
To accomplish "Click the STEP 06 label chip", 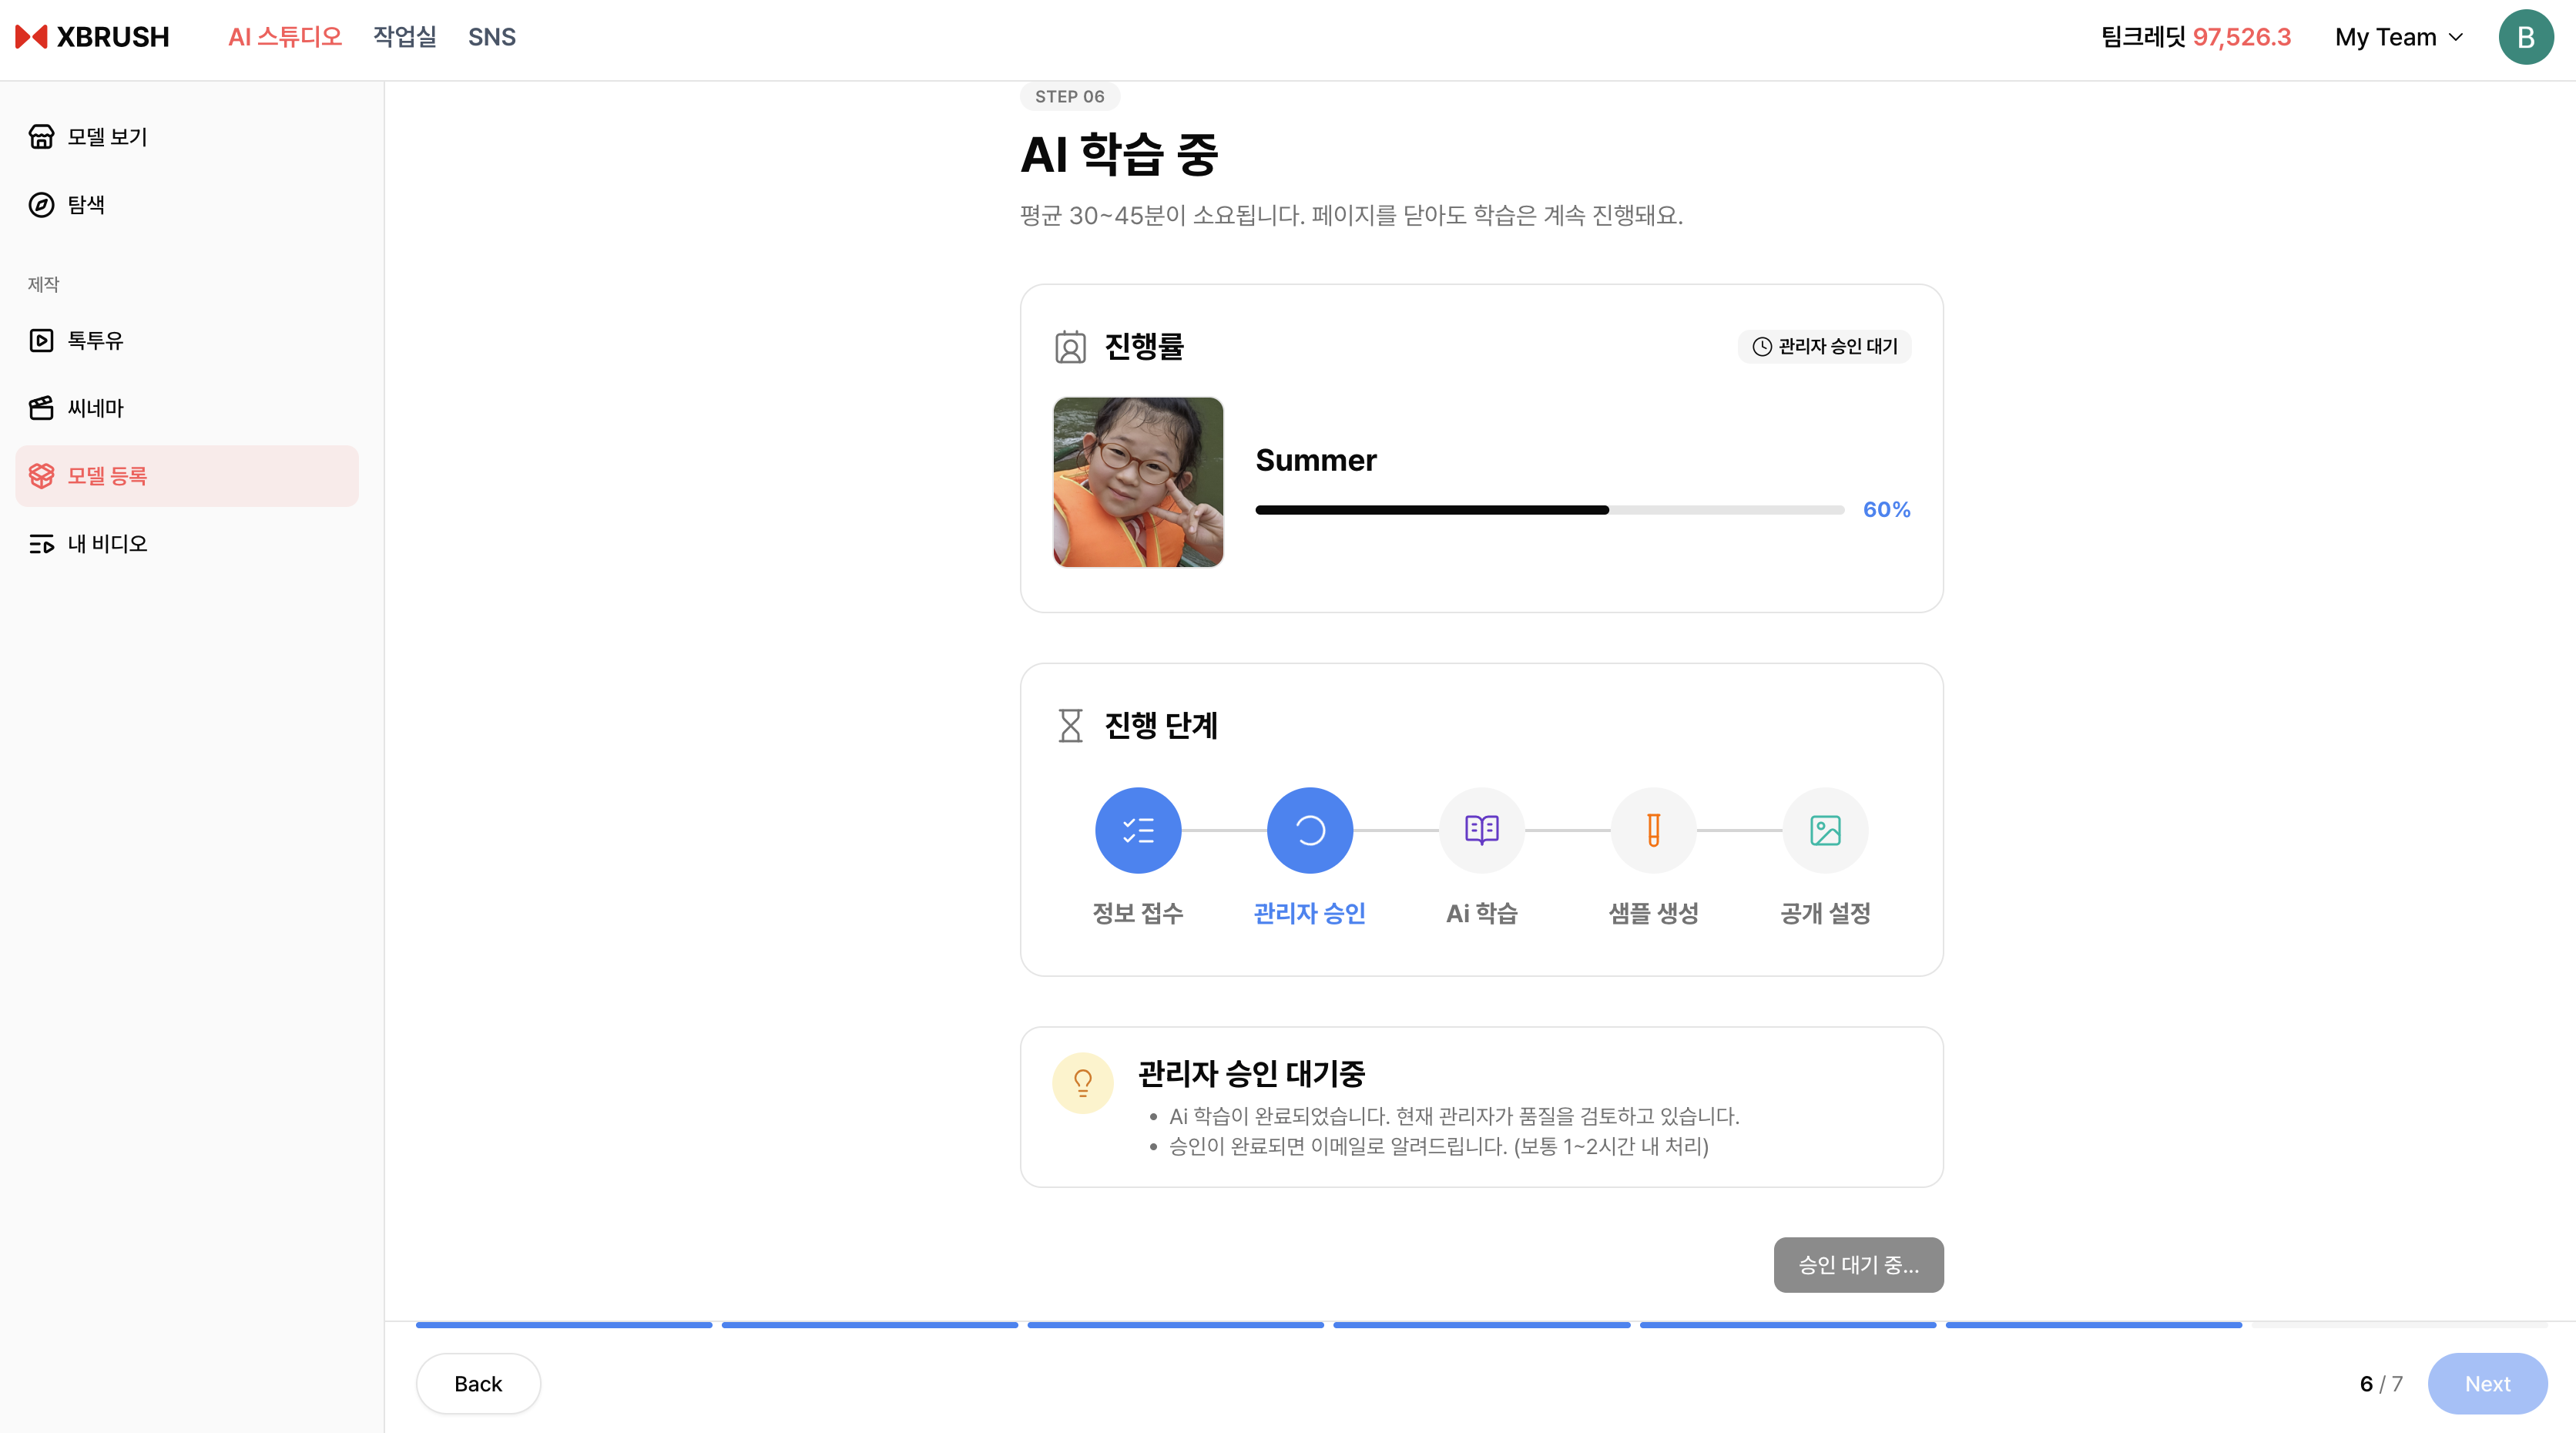I will point(1070,96).
